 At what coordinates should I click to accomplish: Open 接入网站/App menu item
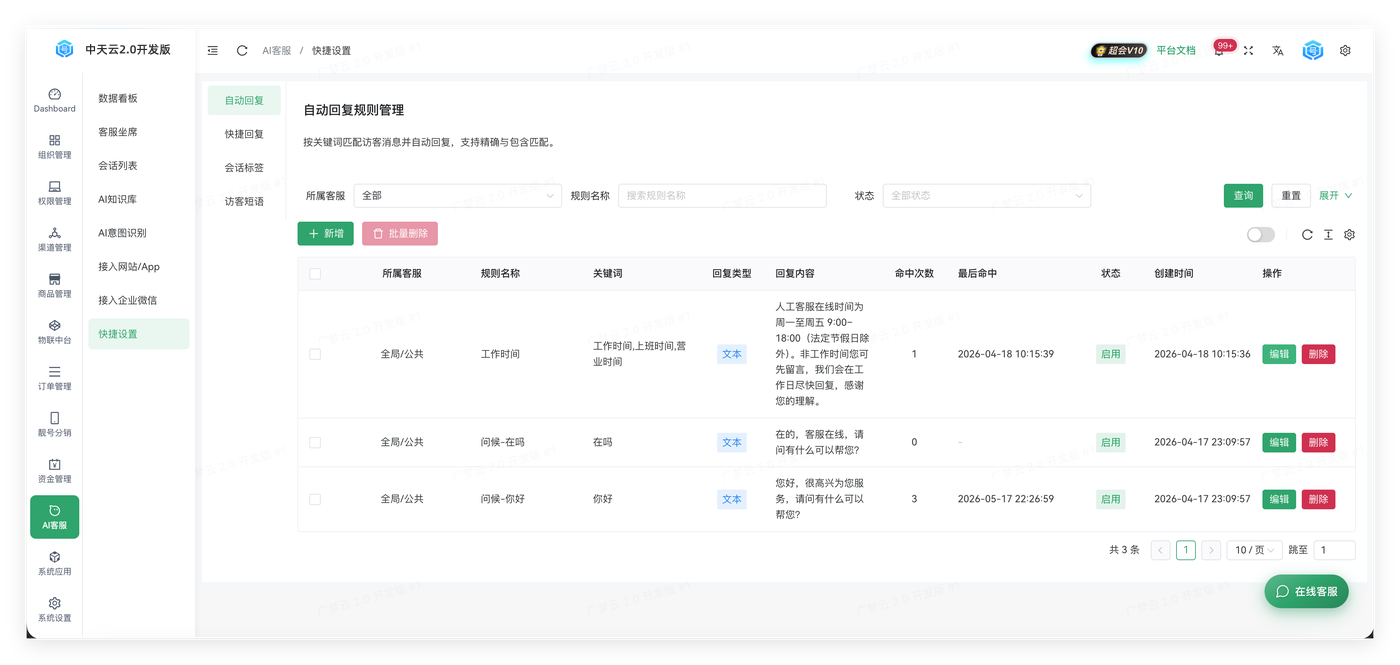(139, 267)
